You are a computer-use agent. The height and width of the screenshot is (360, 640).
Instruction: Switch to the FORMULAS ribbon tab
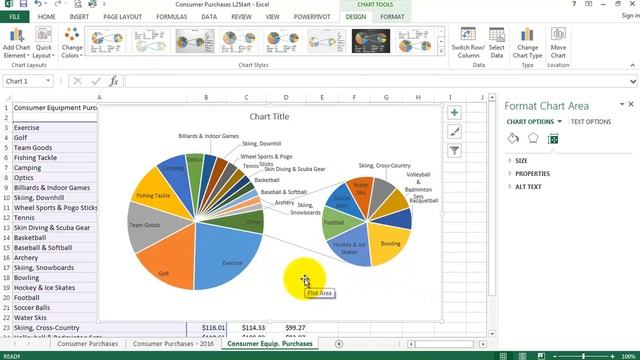point(171,17)
